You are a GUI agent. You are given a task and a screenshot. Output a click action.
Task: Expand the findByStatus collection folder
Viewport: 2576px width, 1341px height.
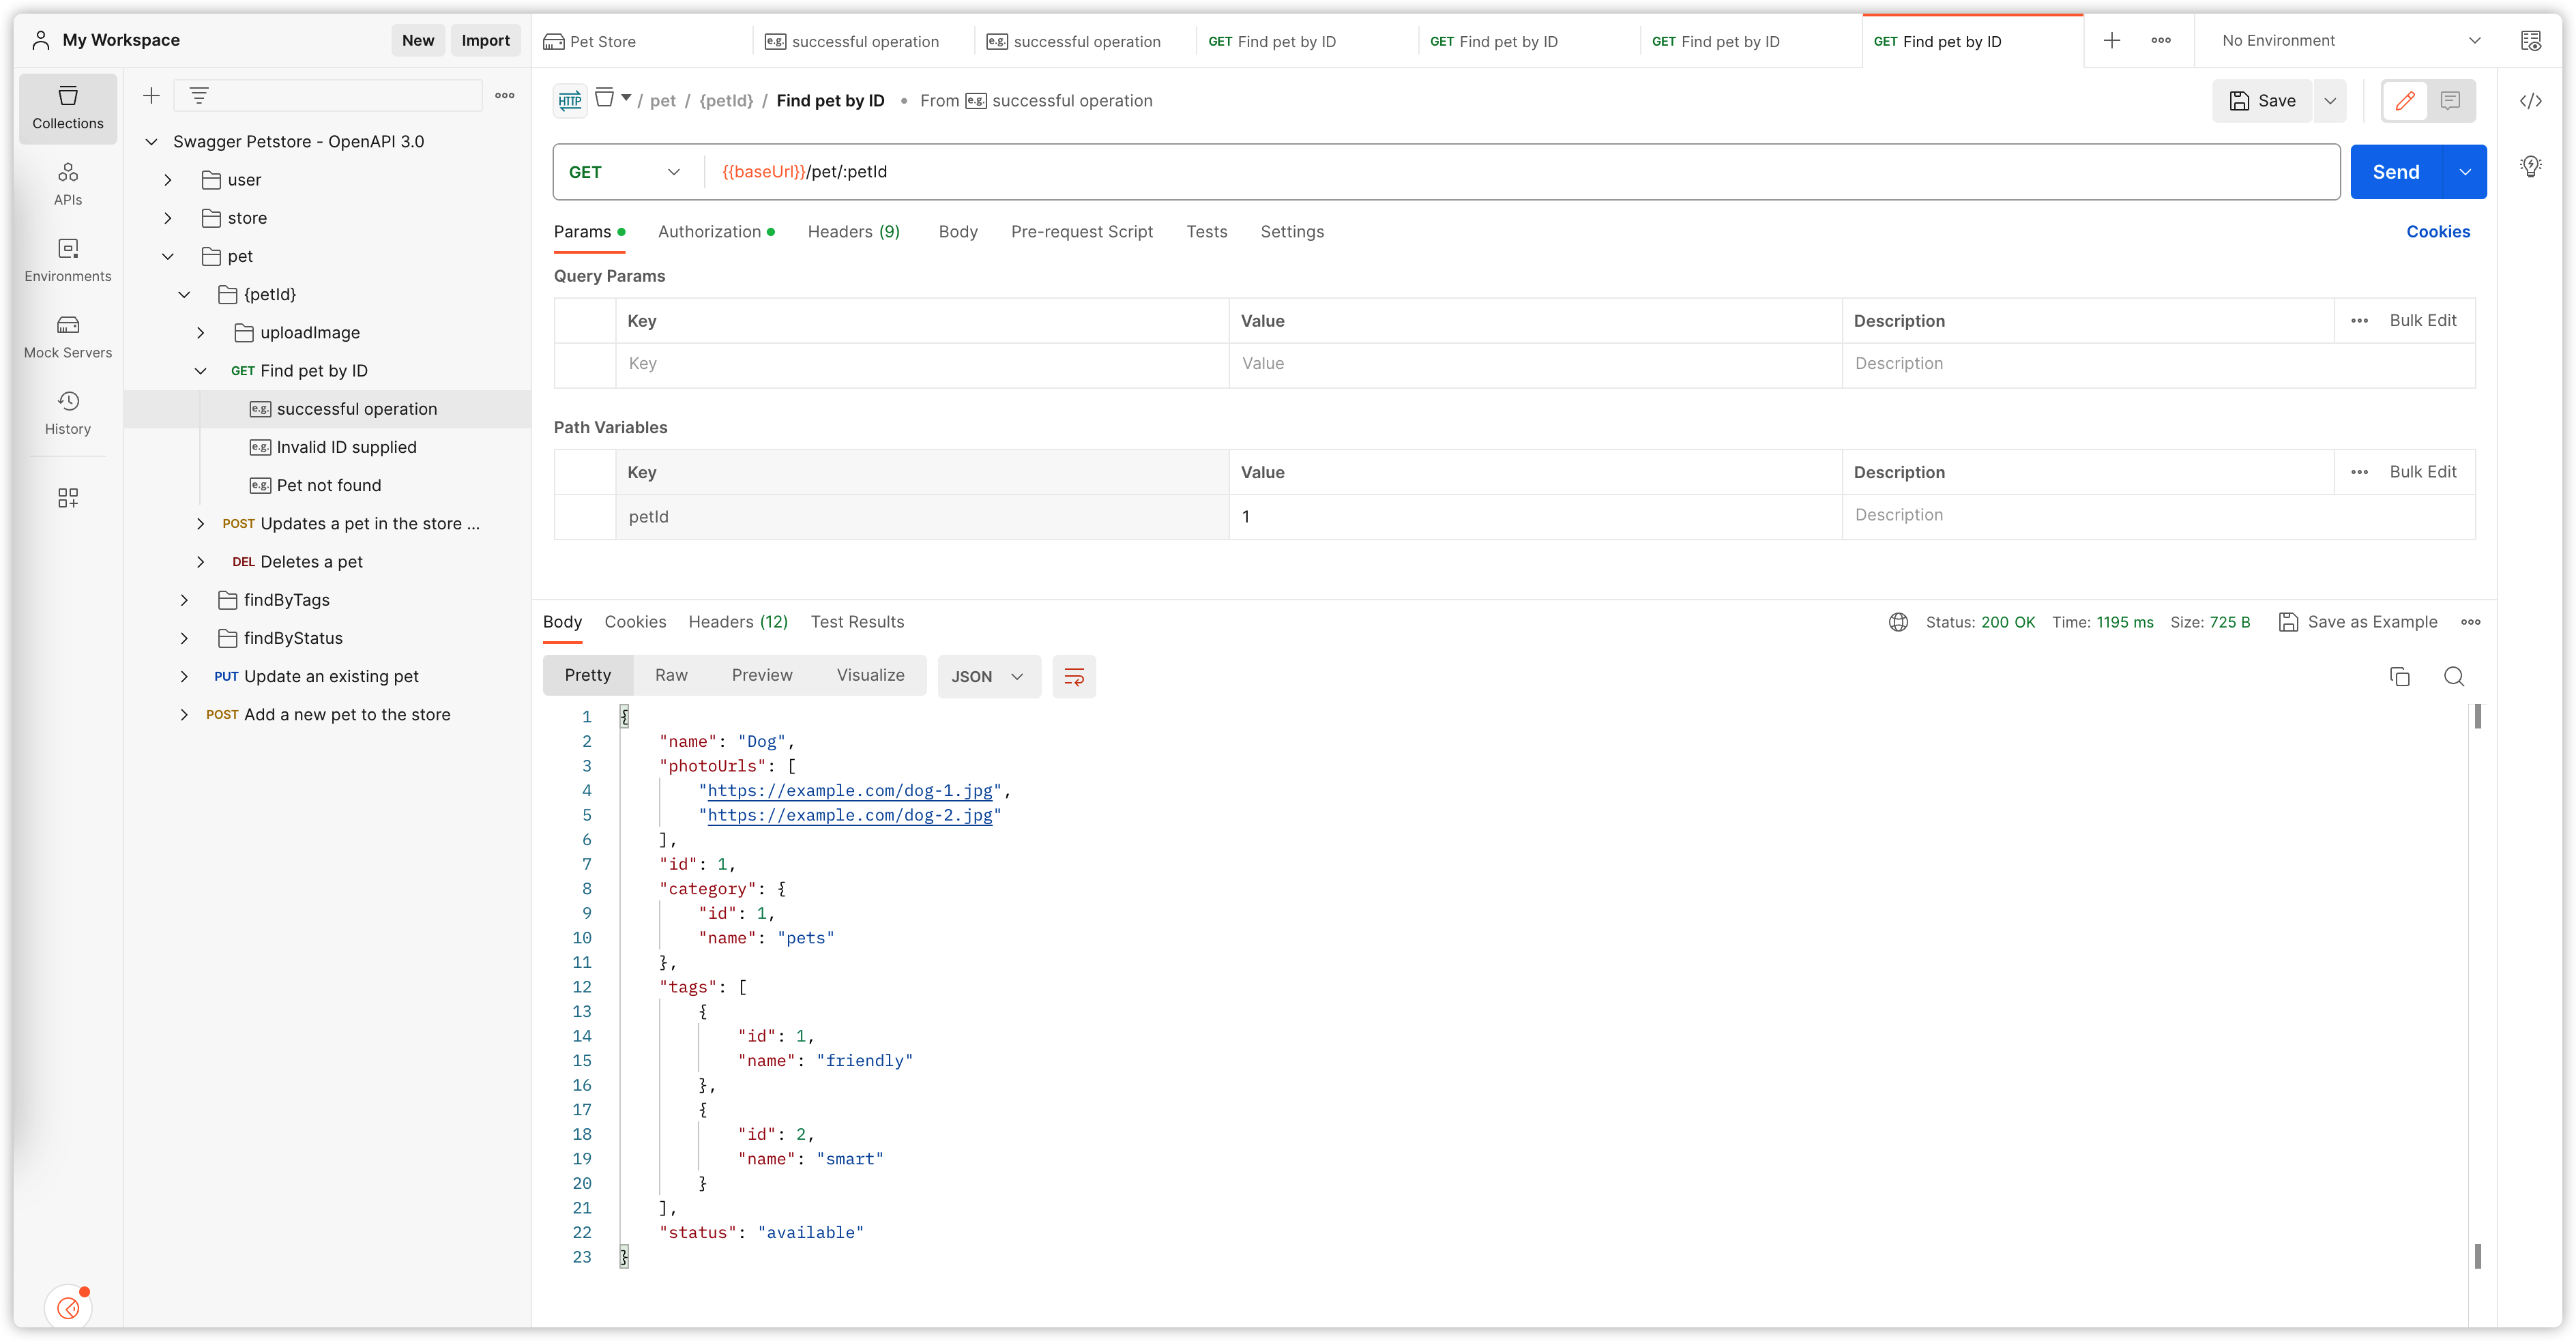point(186,637)
